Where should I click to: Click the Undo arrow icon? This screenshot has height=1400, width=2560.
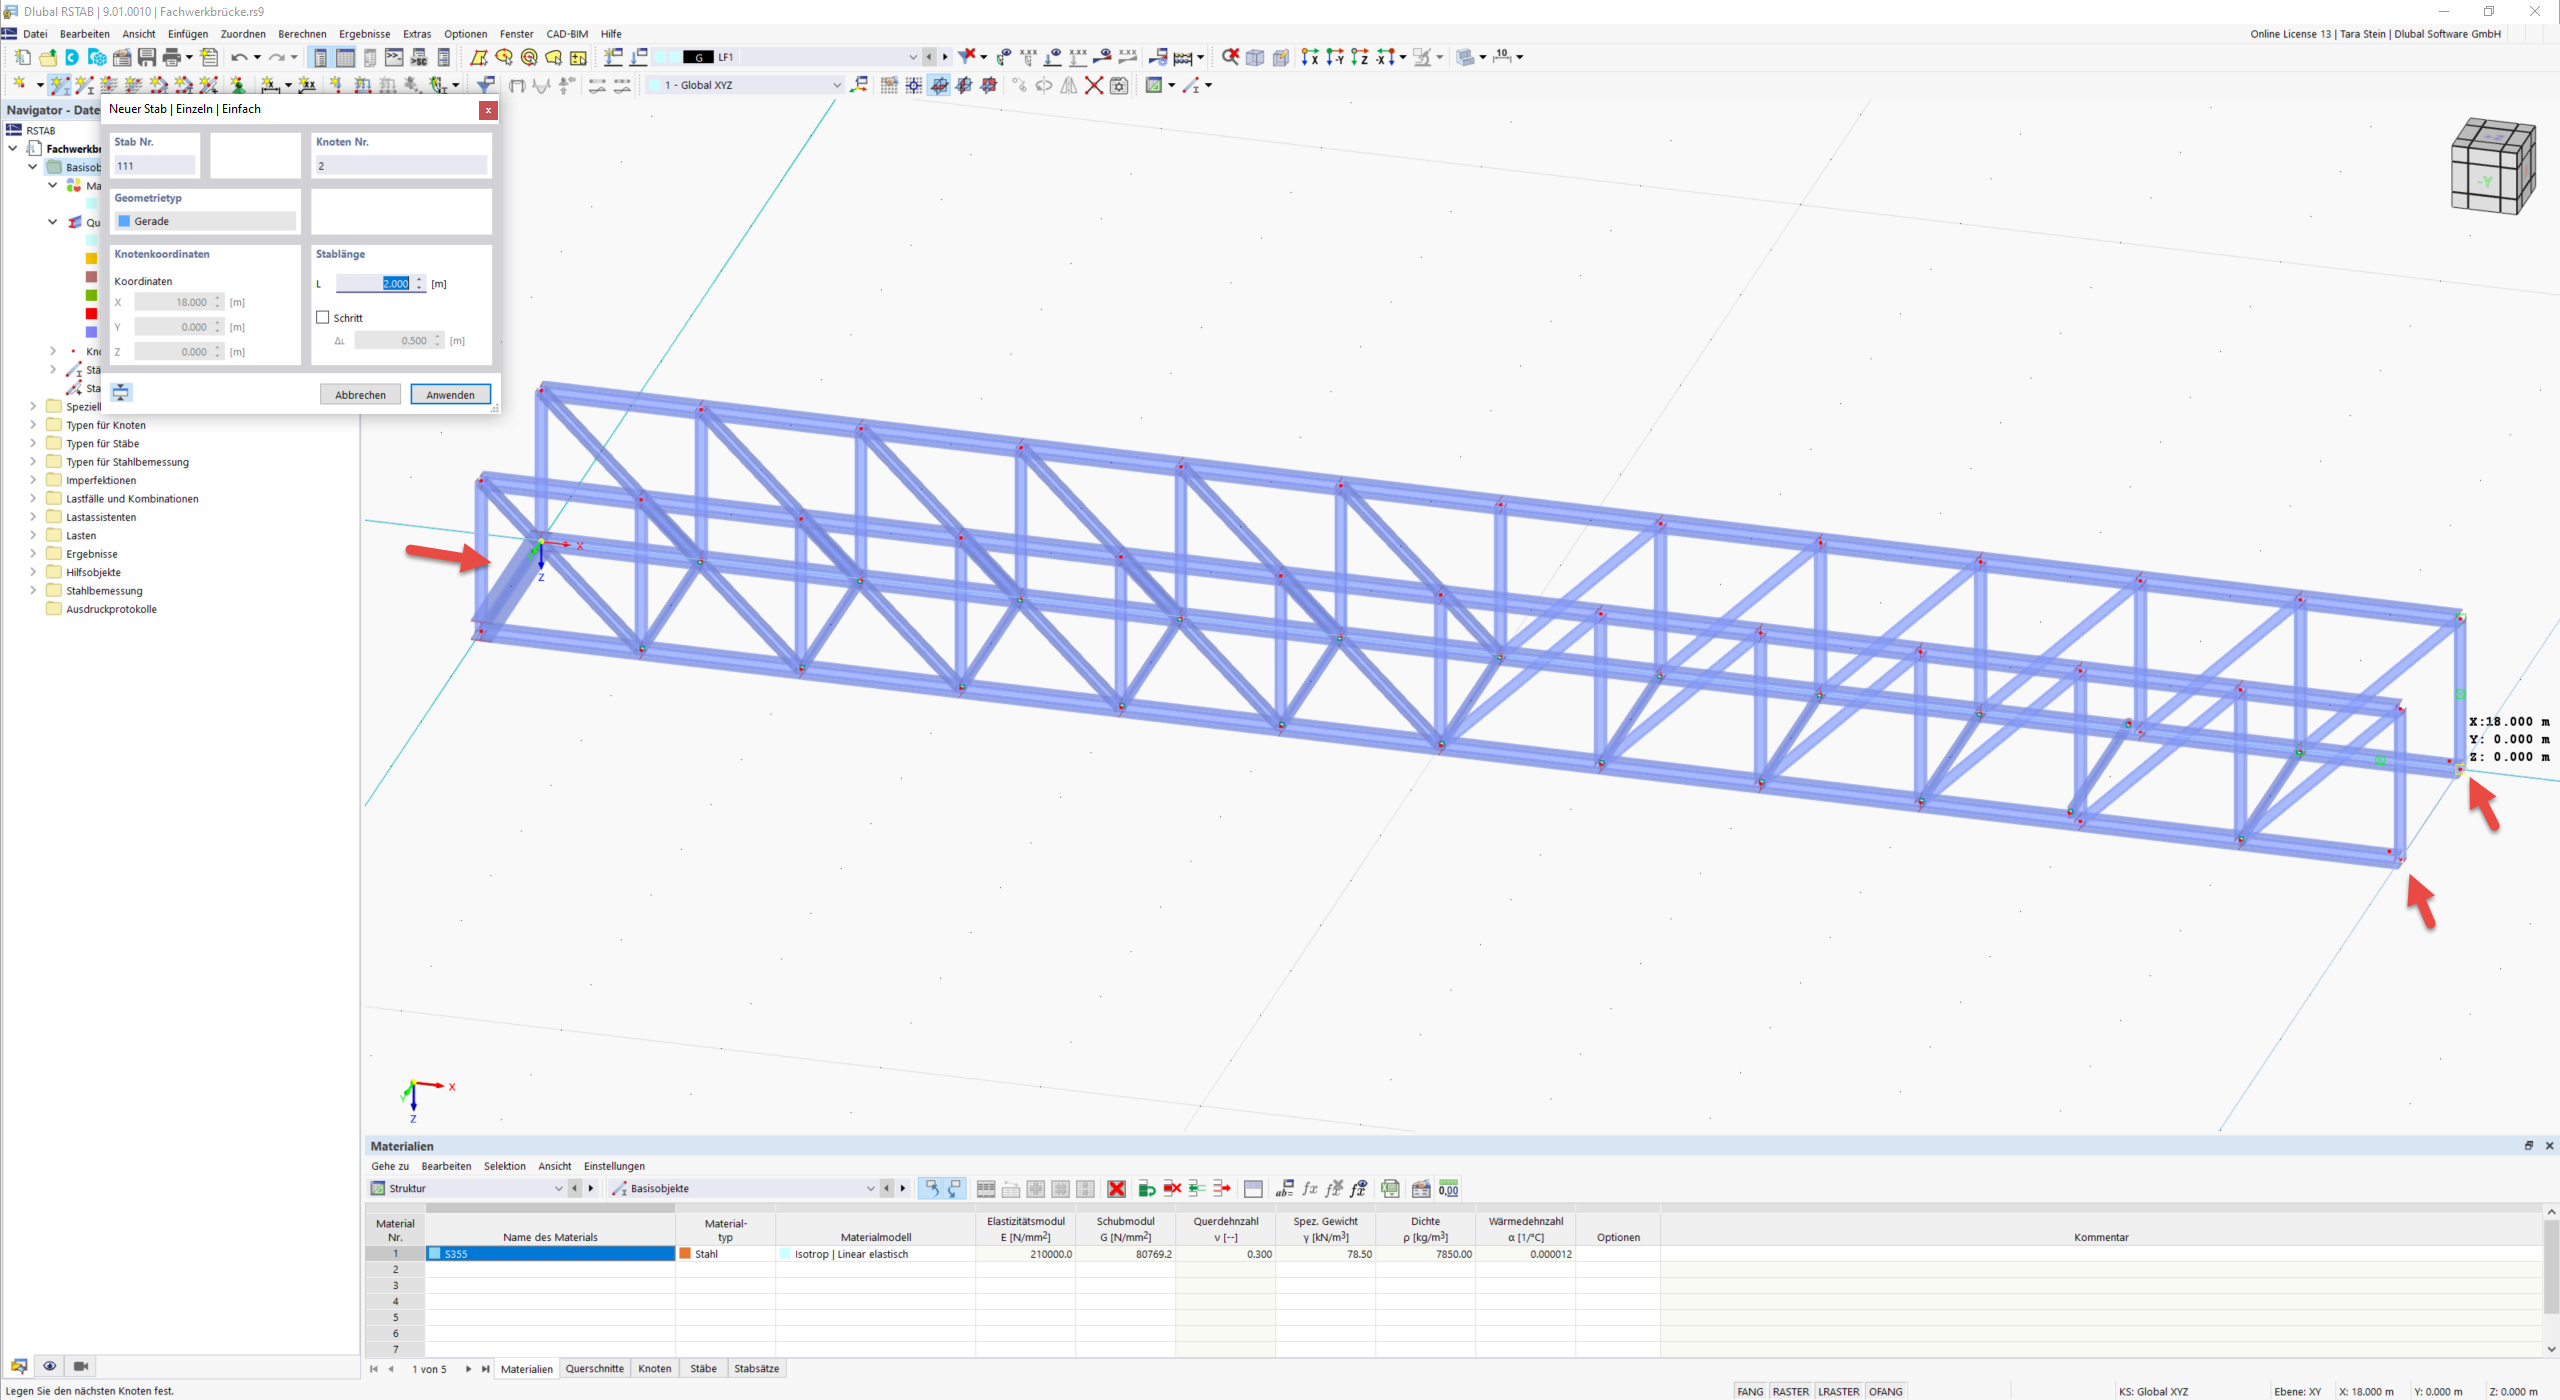click(239, 57)
